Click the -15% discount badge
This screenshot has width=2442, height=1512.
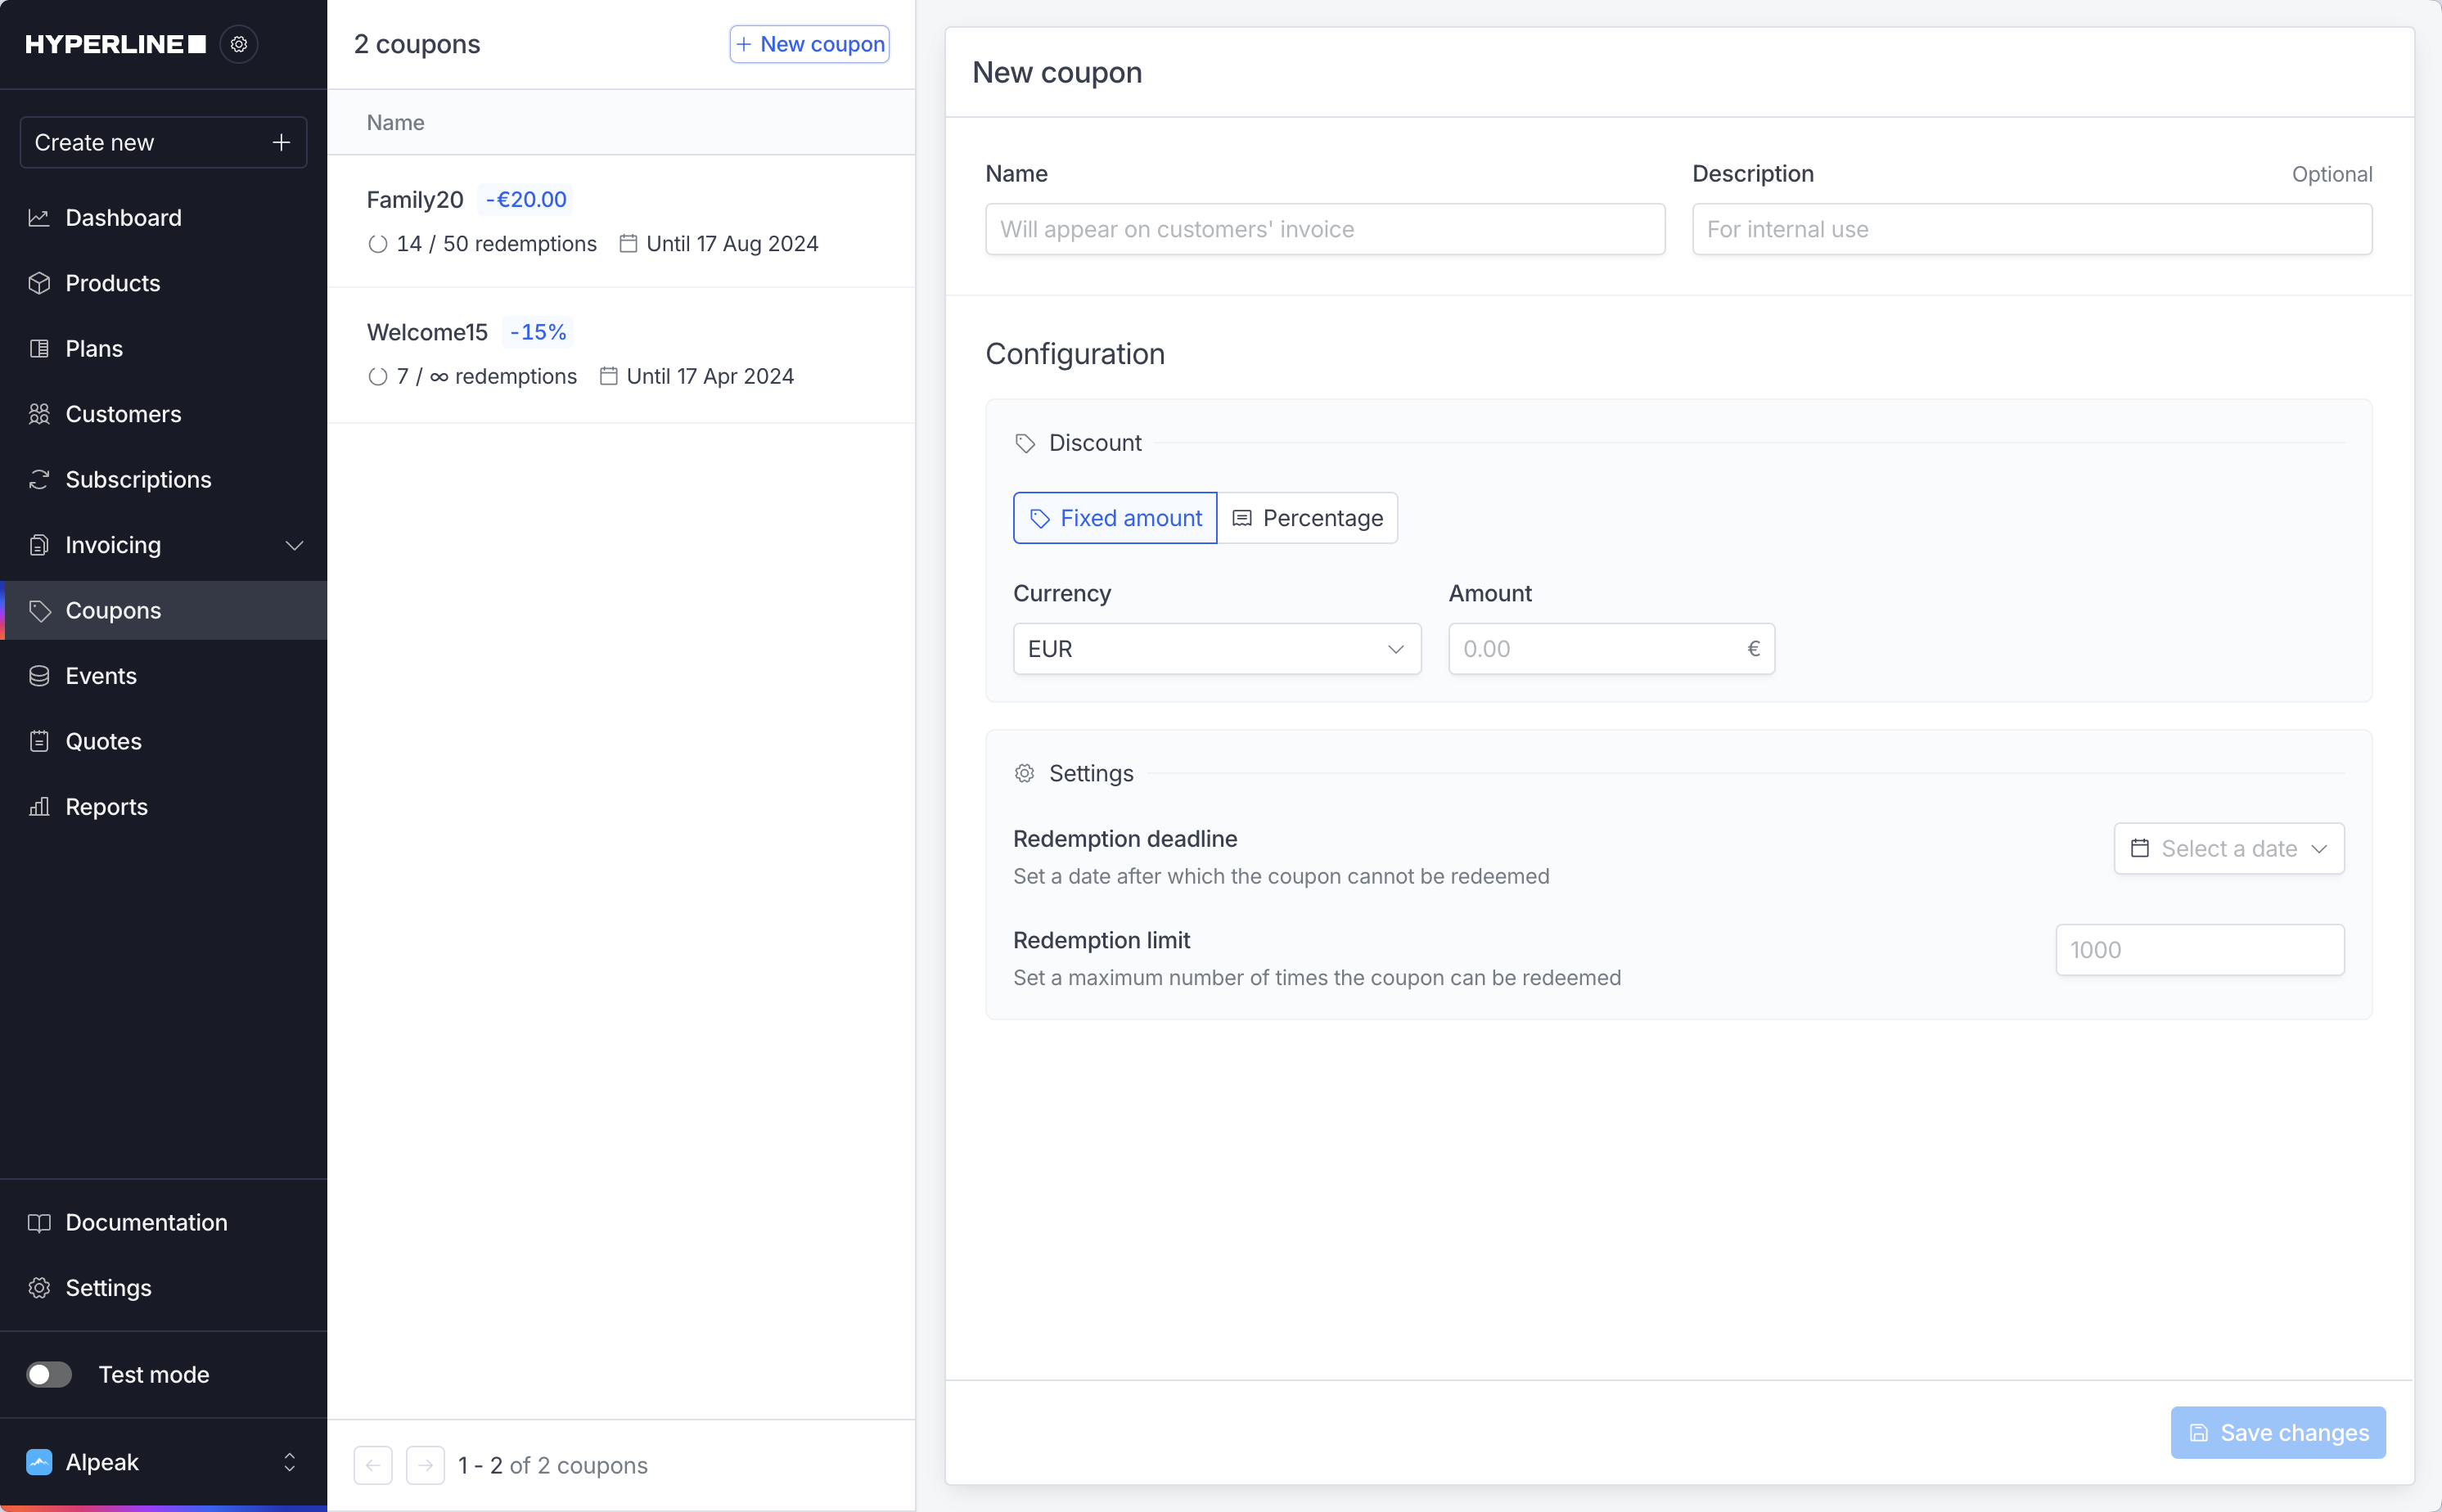(x=538, y=331)
